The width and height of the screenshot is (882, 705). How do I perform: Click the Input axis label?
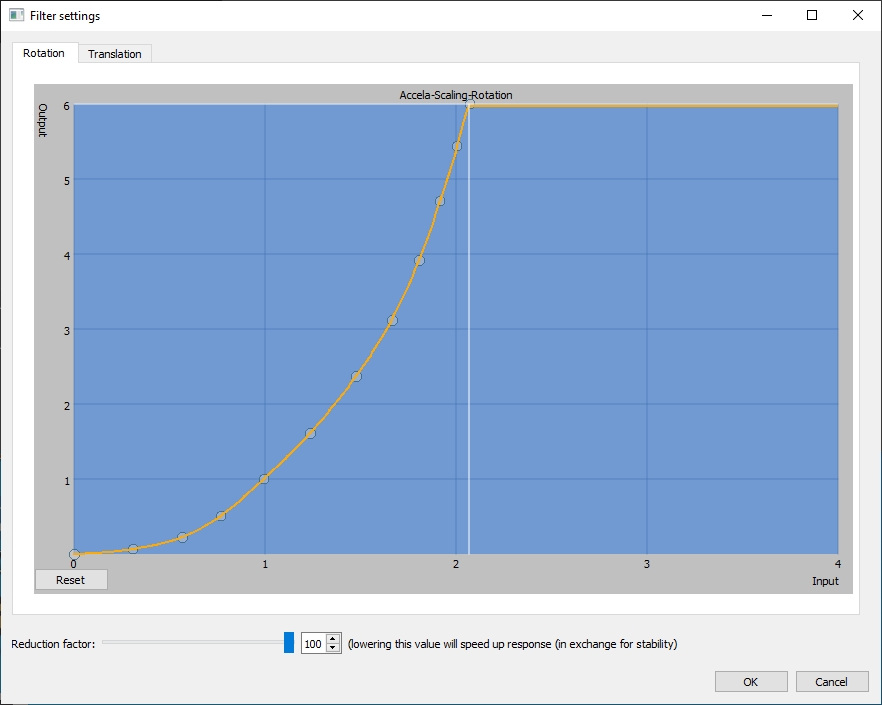coord(825,581)
